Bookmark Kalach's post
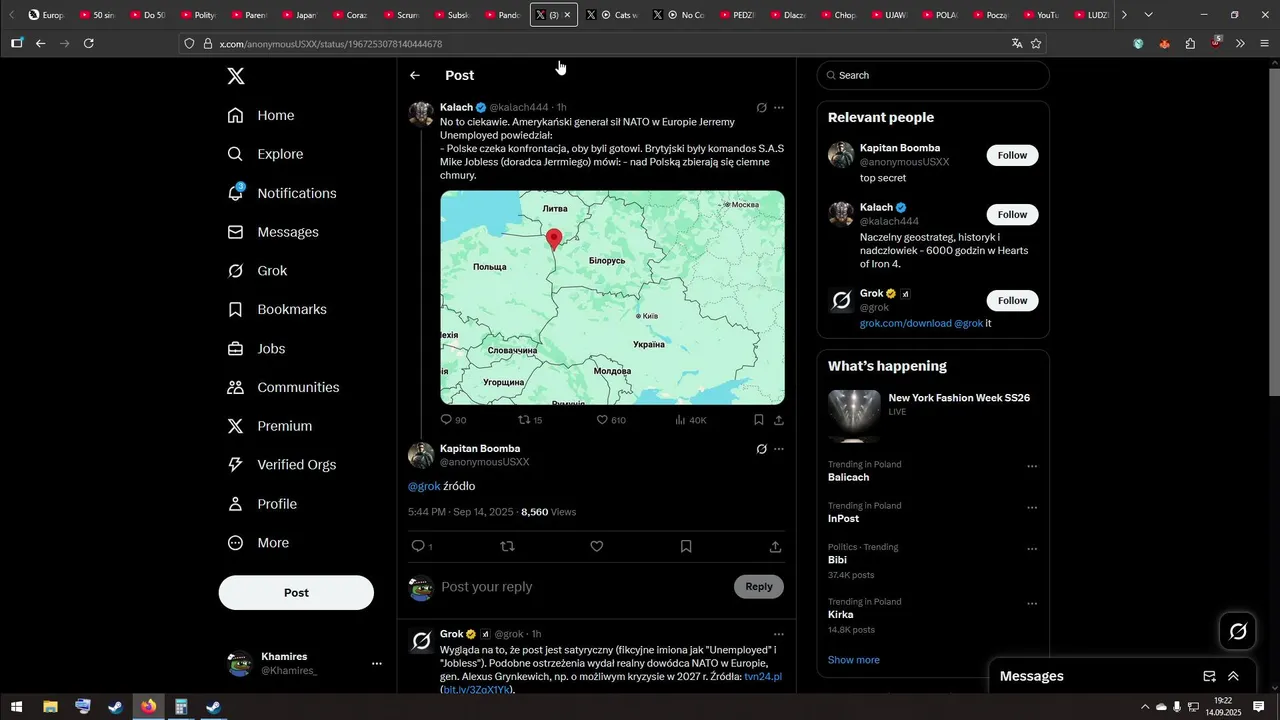This screenshot has height=720, width=1280. [759, 420]
